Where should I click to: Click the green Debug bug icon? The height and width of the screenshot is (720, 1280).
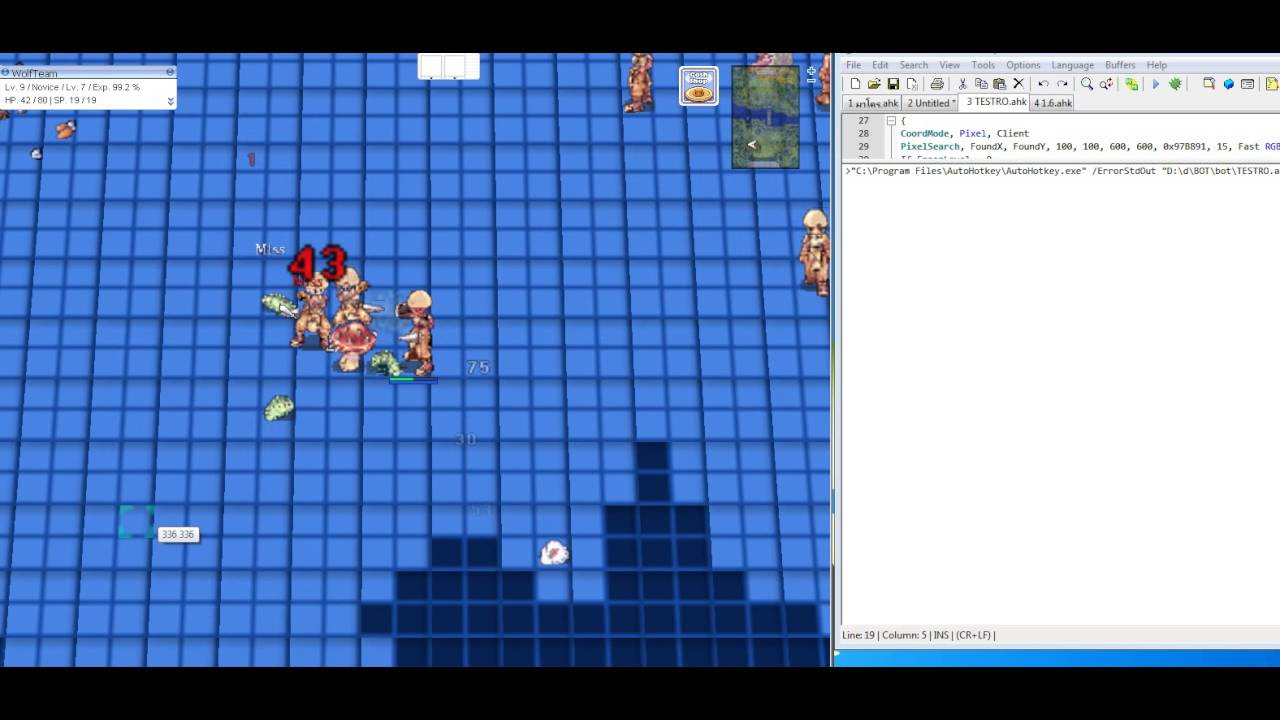pos(1175,84)
